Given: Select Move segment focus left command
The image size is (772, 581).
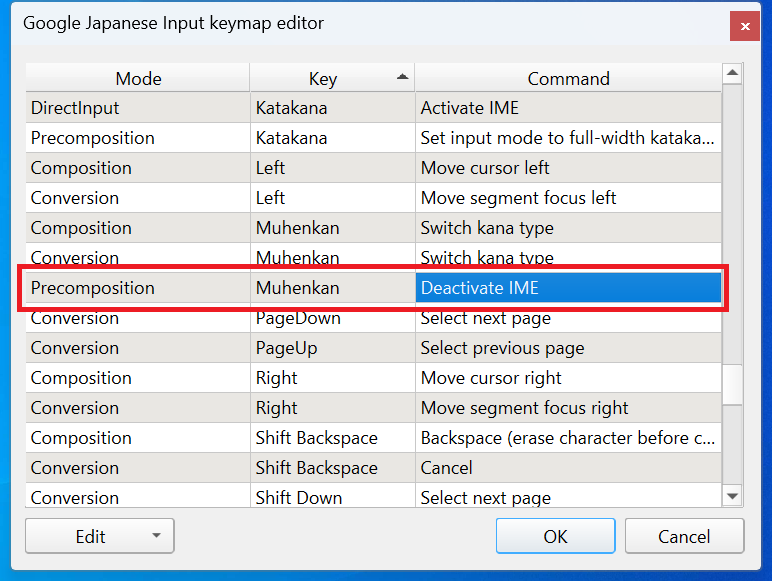Looking at the screenshot, I should point(568,197).
